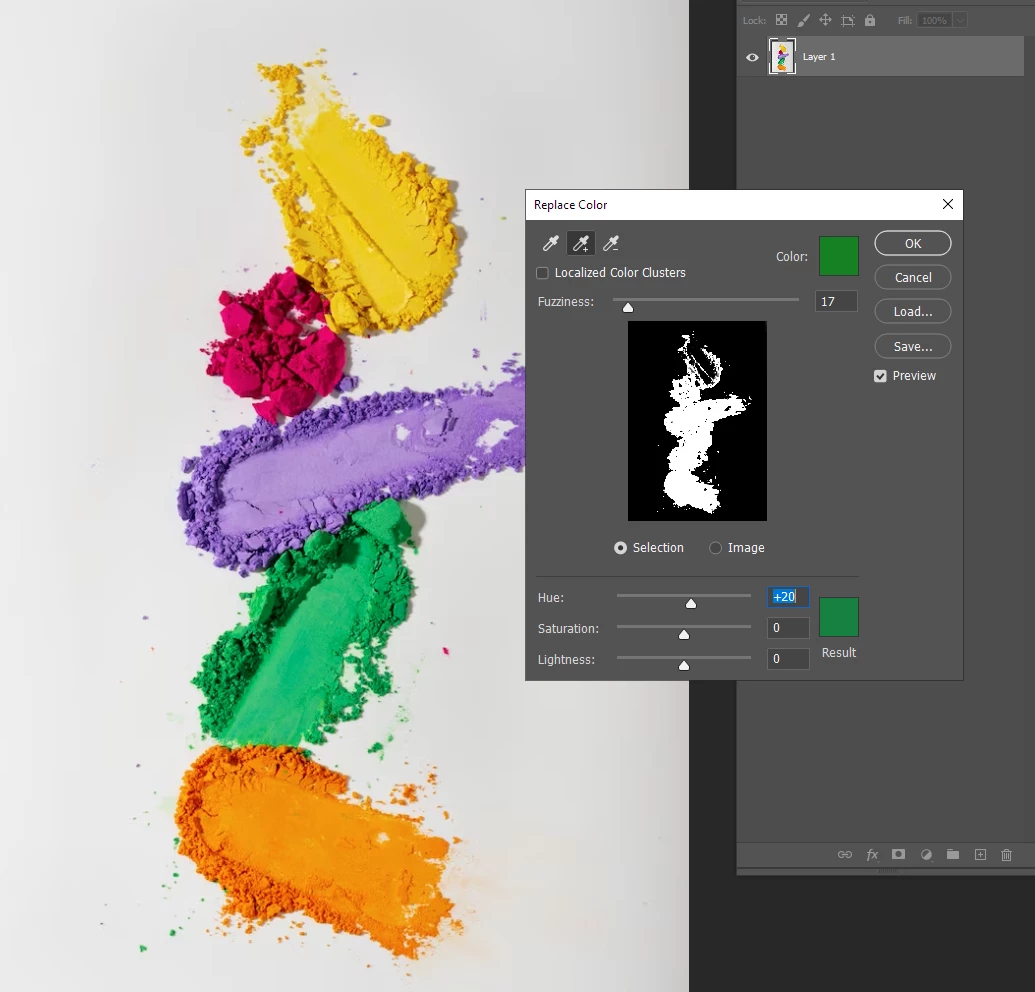This screenshot has width=1035, height=992.
Task: Hide Layer 1 with the eye icon
Action: click(x=752, y=57)
